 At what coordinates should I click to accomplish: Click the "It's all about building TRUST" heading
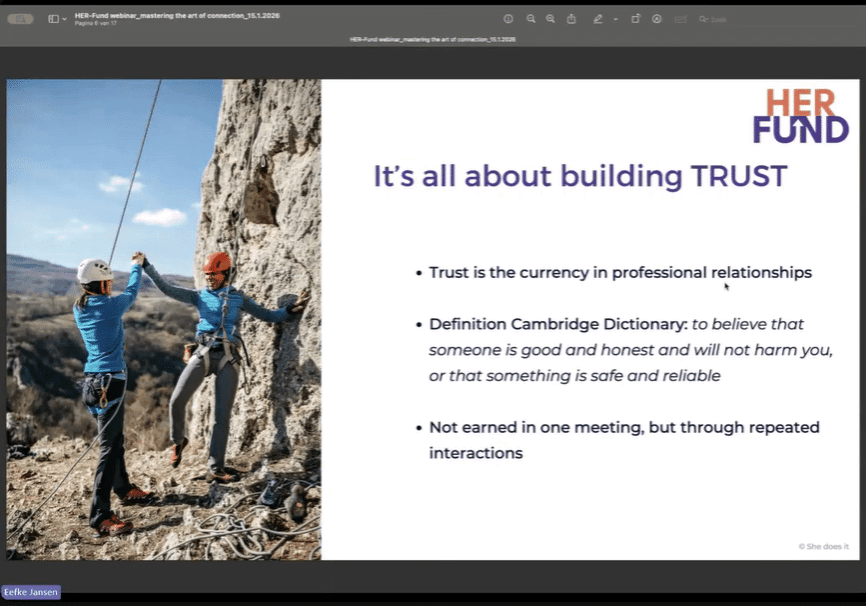click(580, 176)
